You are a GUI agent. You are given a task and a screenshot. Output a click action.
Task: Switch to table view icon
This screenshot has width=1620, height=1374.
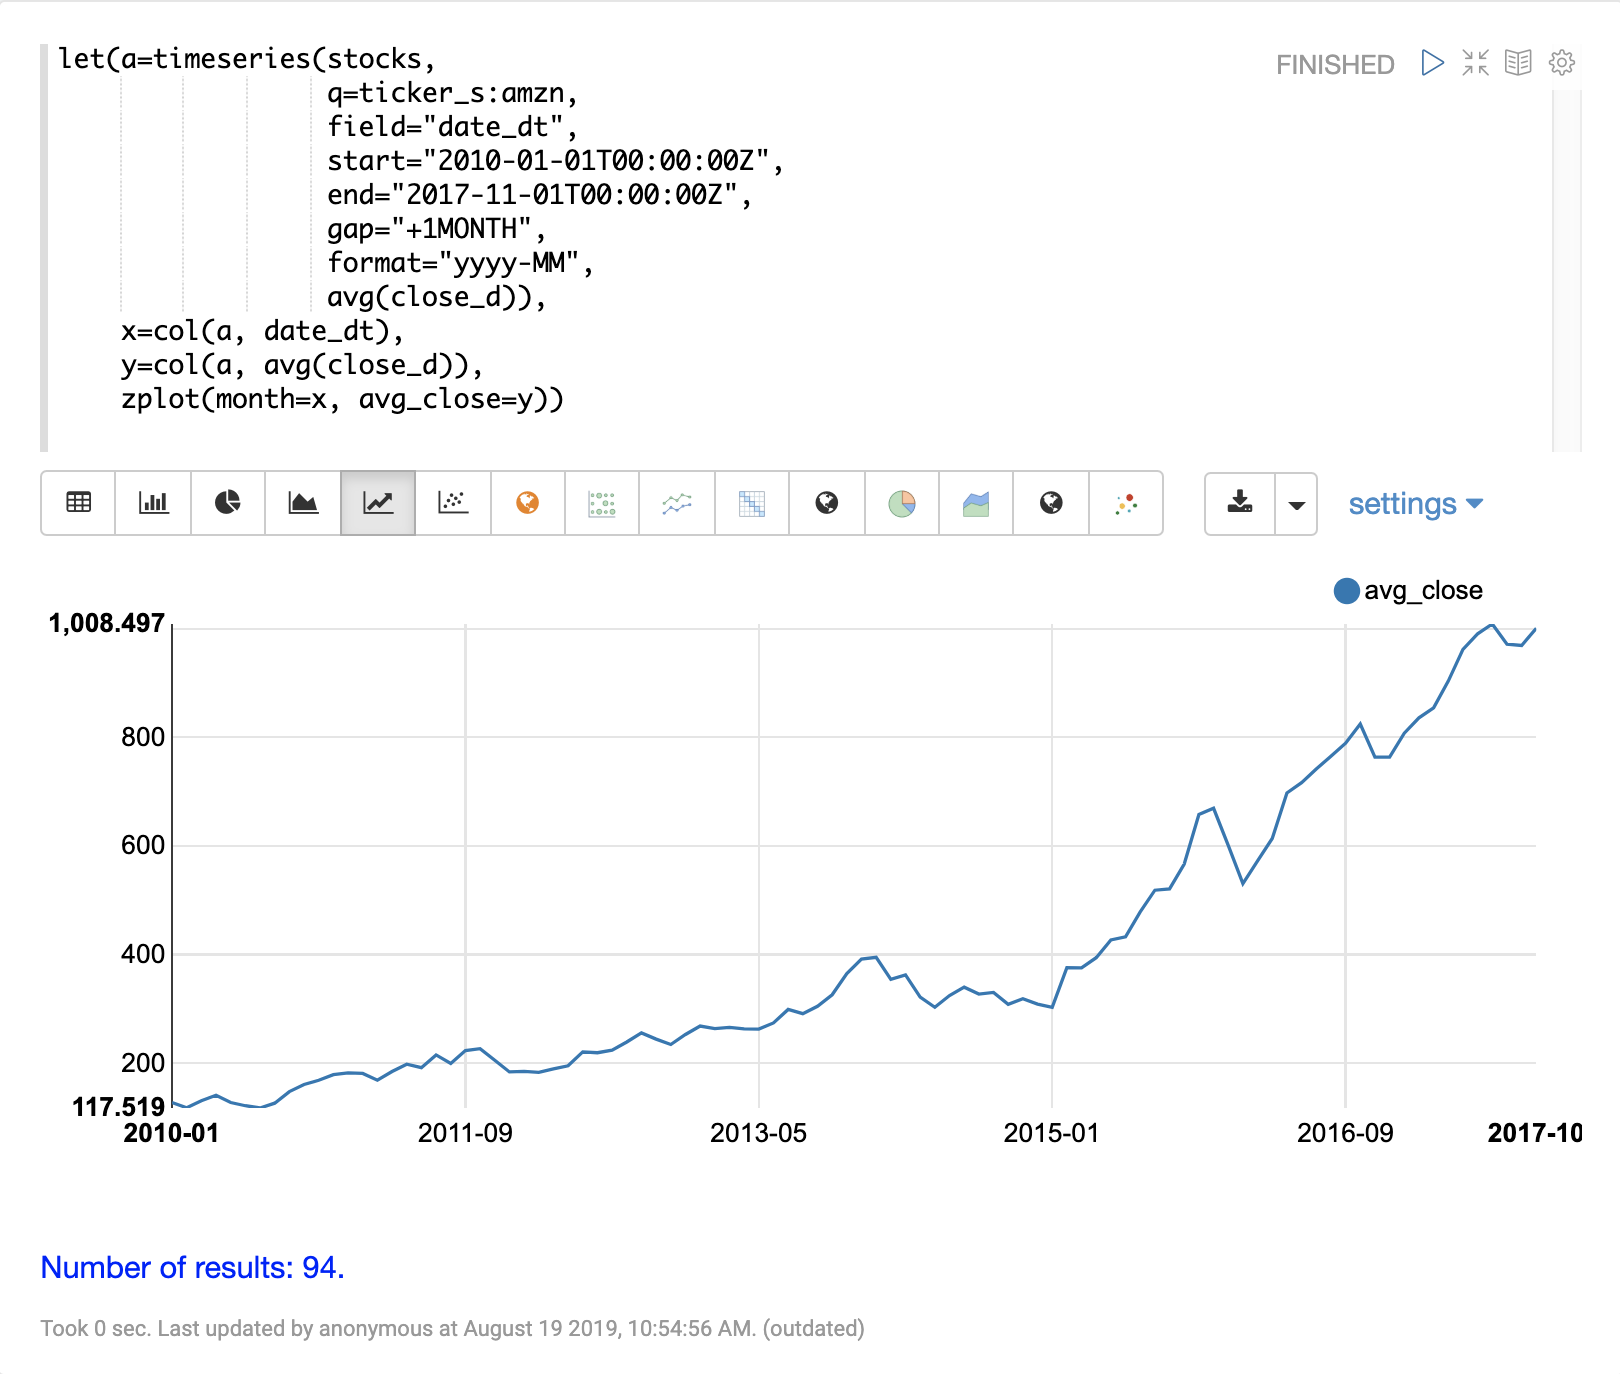(x=78, y=503)
